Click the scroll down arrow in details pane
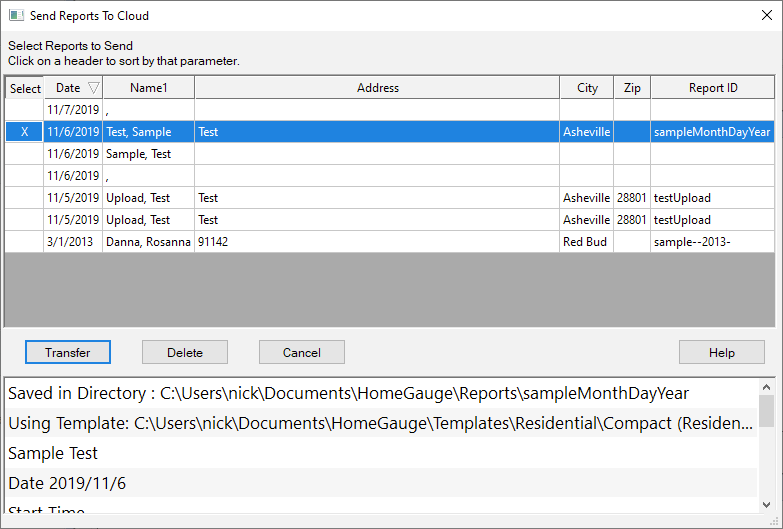 [766, 505]
